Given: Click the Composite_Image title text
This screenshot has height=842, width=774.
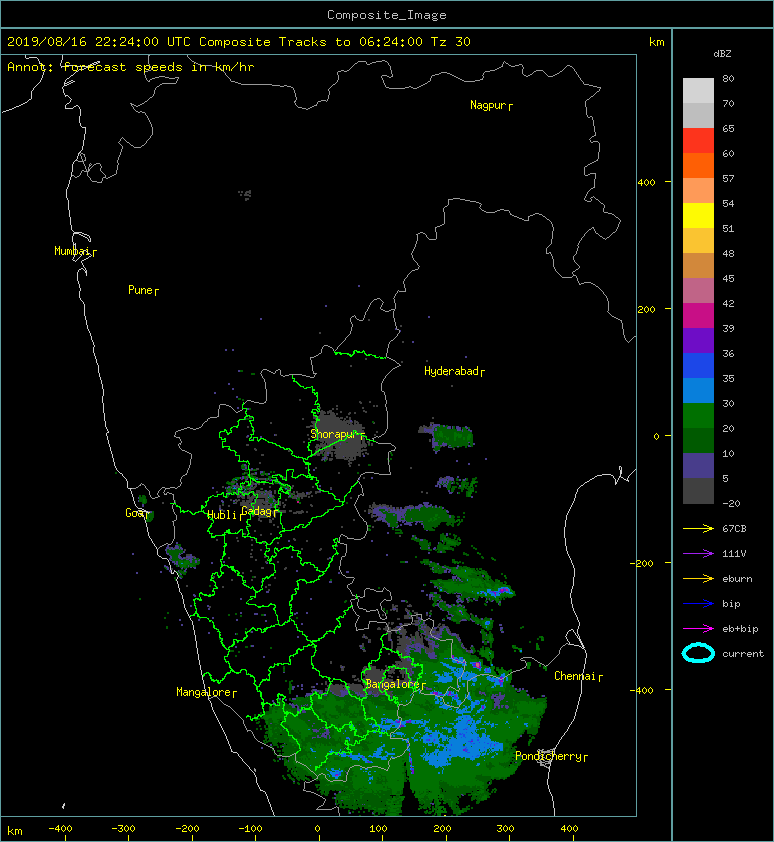Looking at the screenshot, I should pos(387,15).
